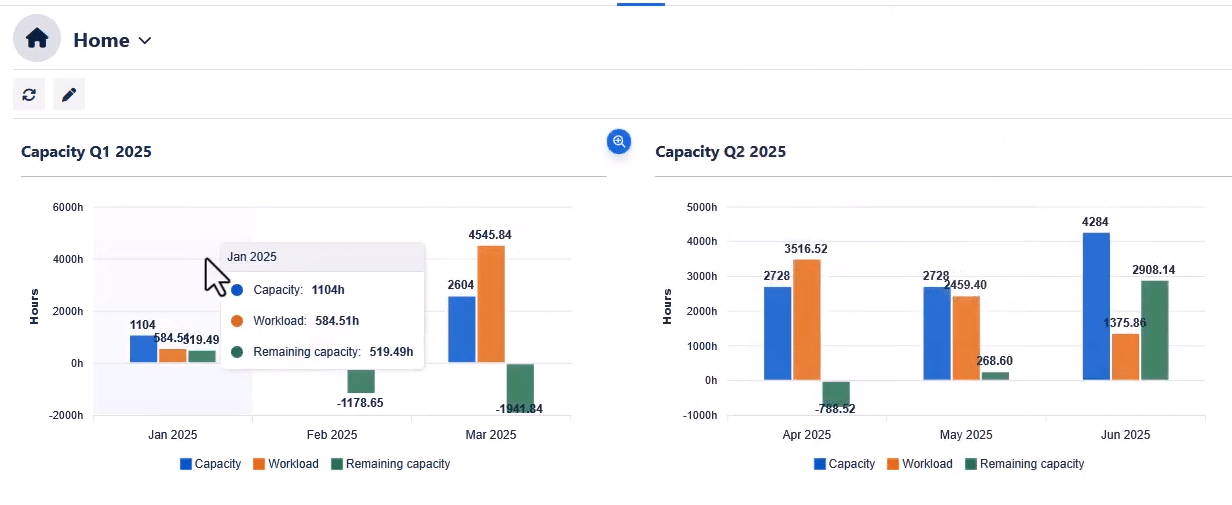Select the green Jun 2025 remaining capacity bar
Screen dimensions: 1232x505
[x=1154, y=330]
